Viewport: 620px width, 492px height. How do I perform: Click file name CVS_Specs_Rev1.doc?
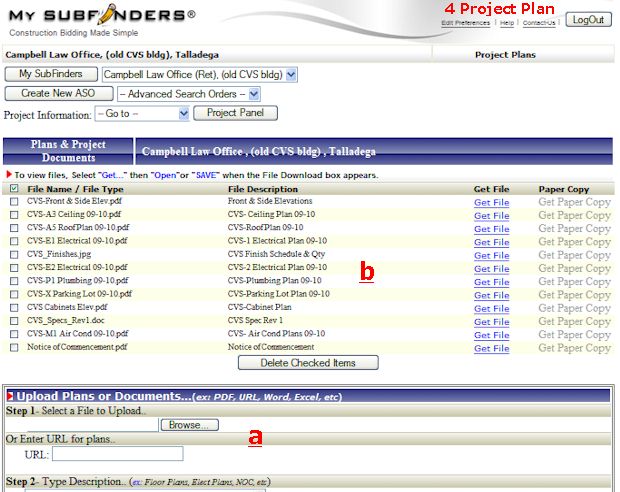pyautogui.click(x=66, y=320)
